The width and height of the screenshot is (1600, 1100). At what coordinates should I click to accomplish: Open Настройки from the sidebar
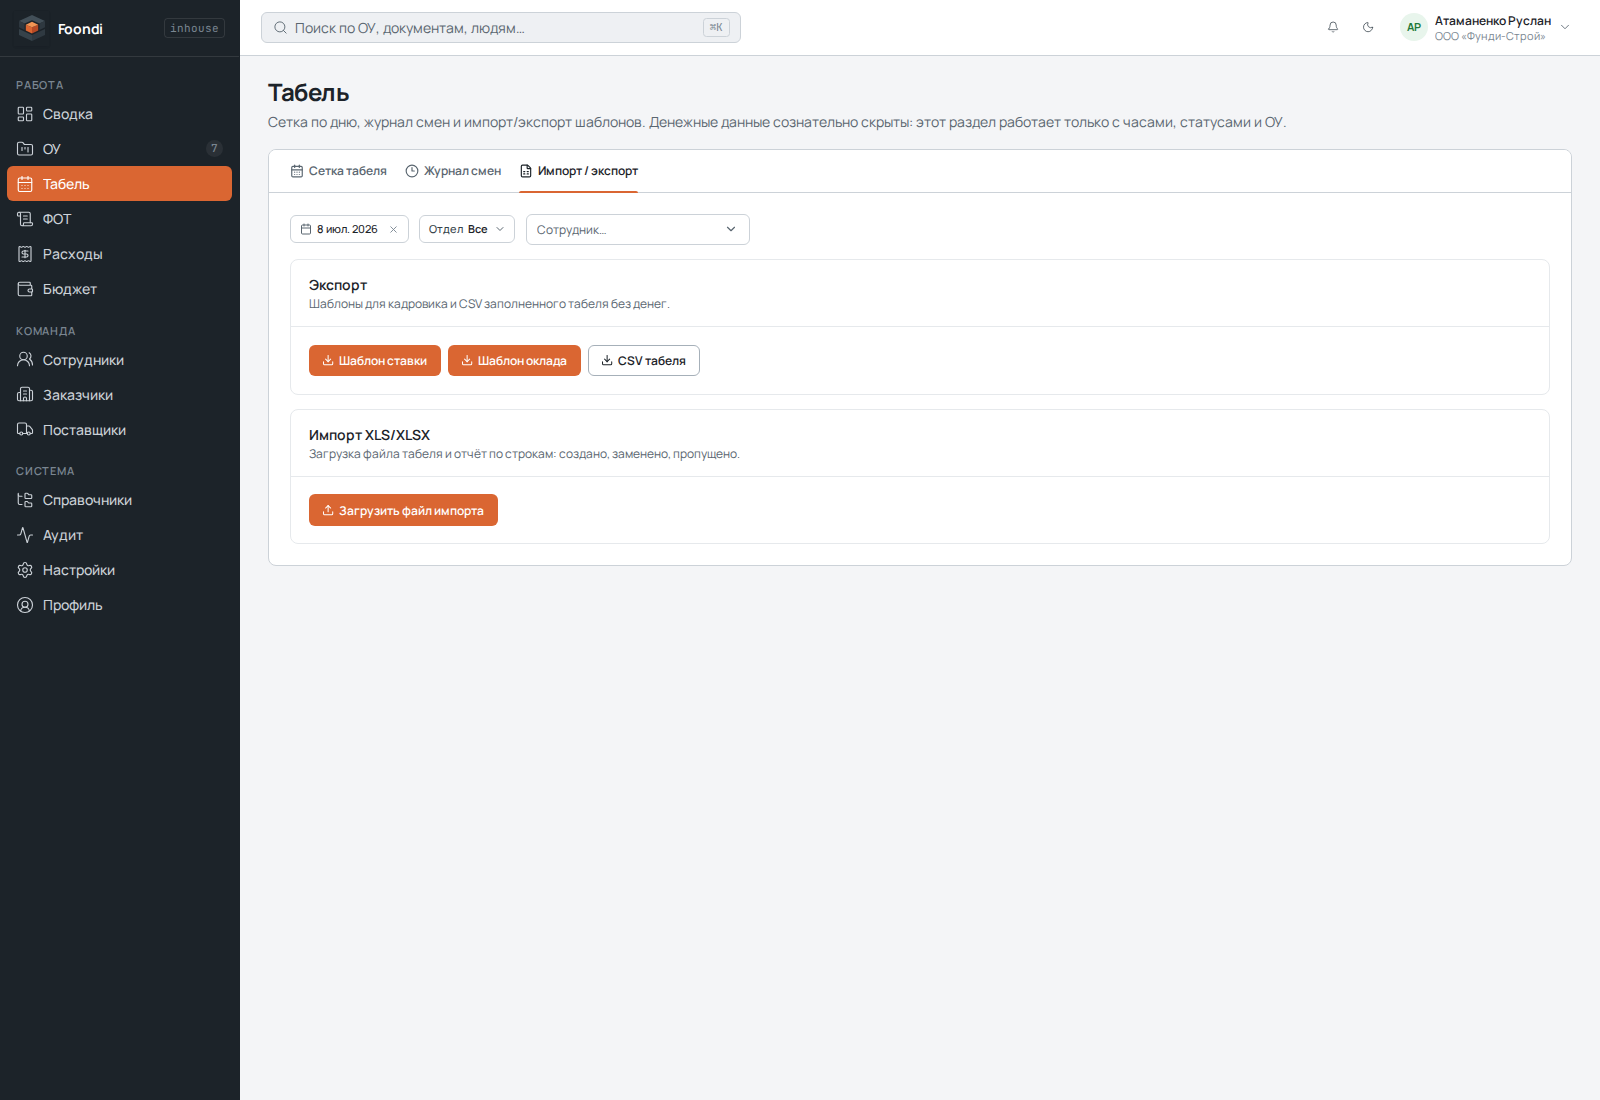tap(120, 570)
